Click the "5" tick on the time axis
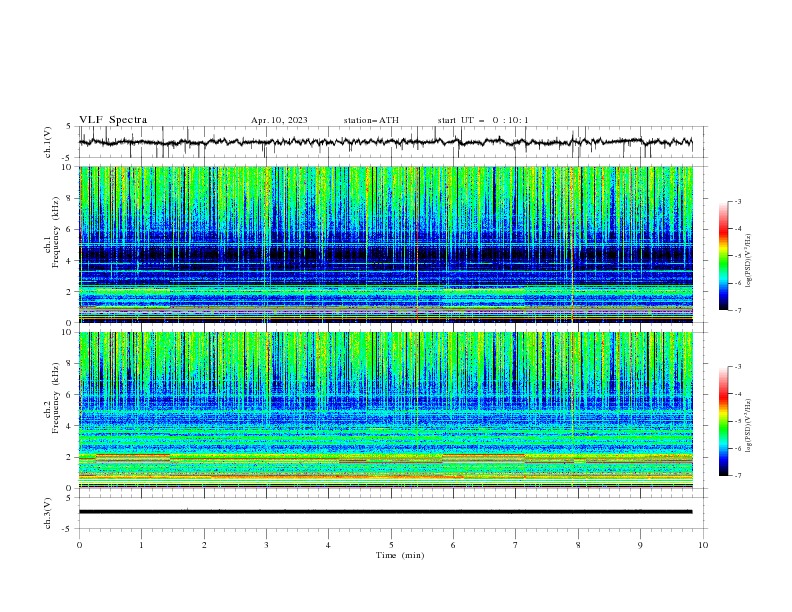Screen dimensions: 792x612 coord(391,545)
